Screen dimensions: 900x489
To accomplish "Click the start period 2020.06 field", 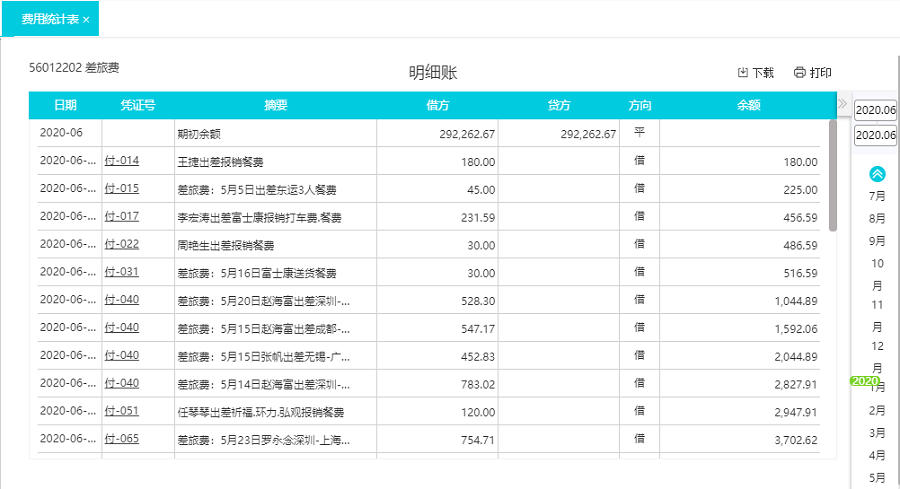I will click(876, 110).
